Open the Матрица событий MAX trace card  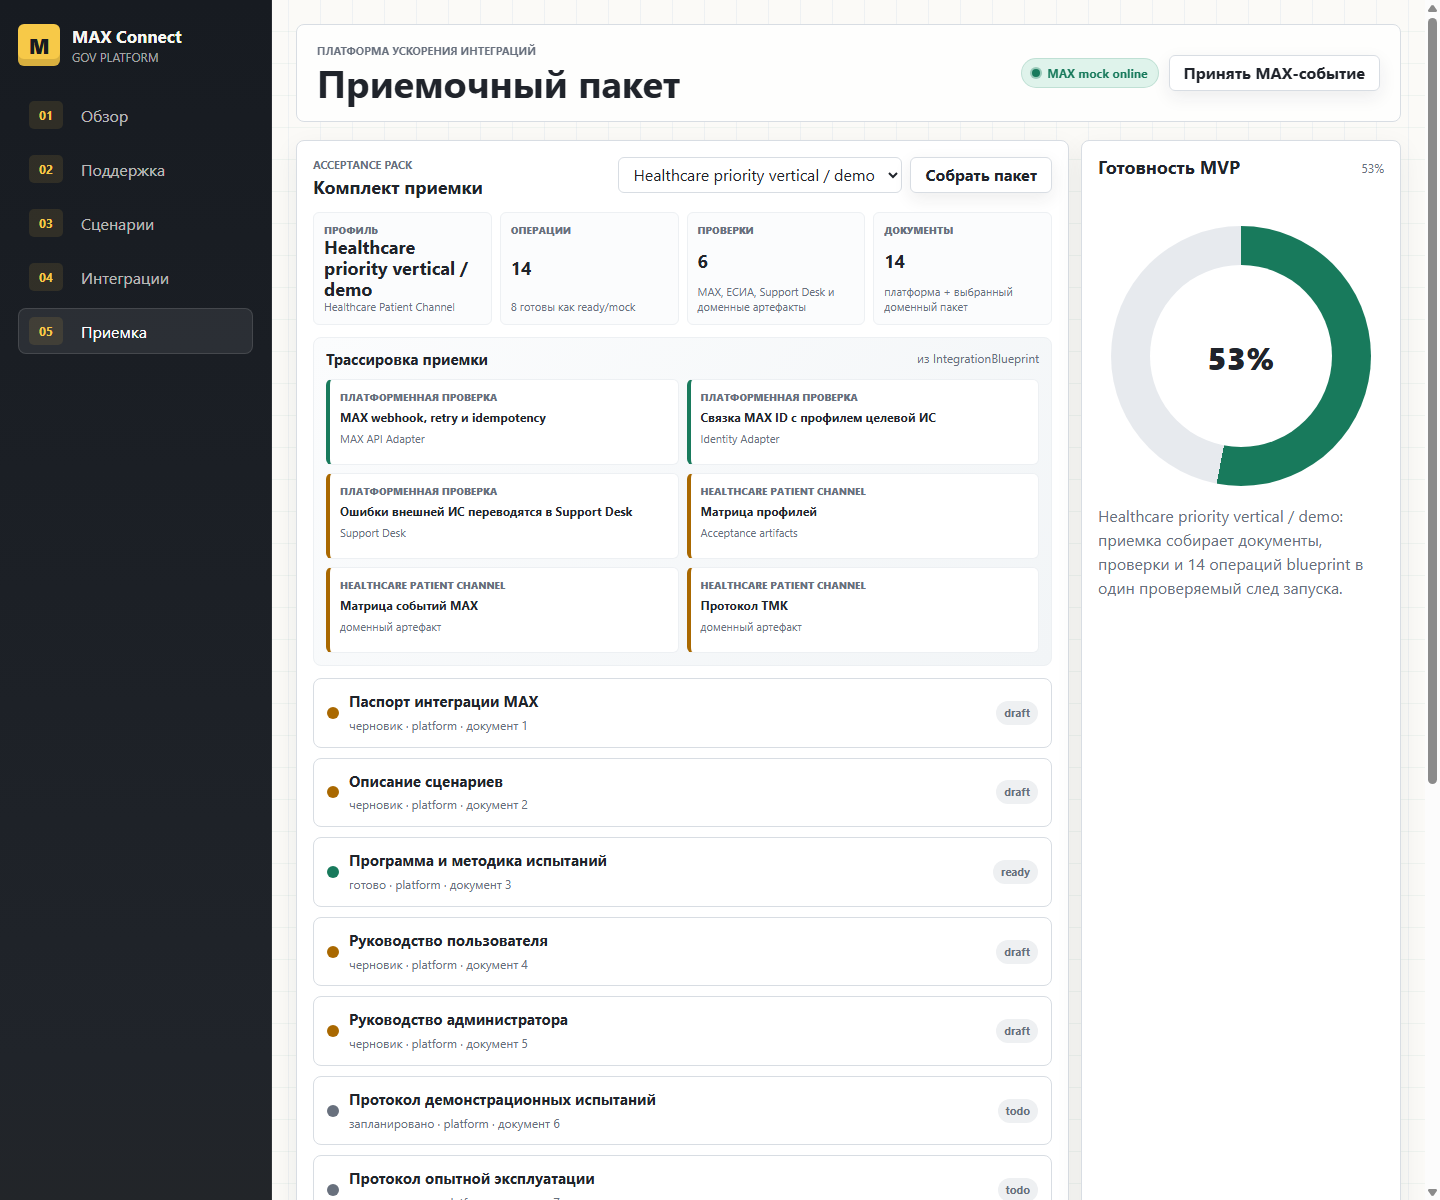[502, 610]
